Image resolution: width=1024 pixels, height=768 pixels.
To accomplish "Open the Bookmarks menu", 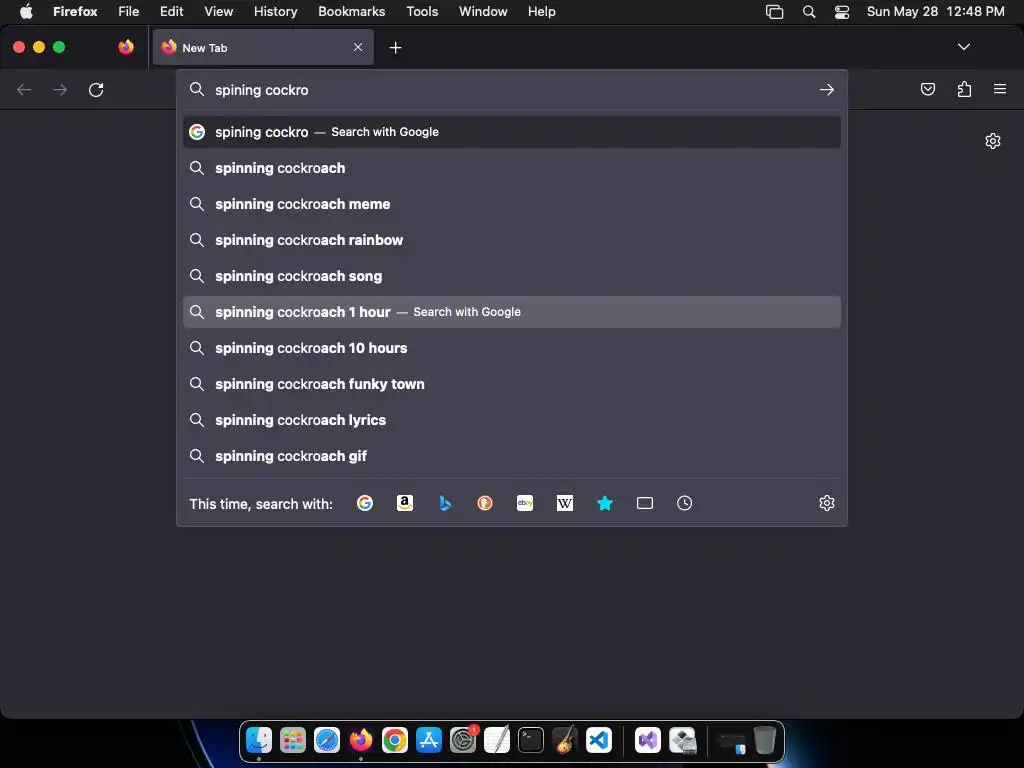I will click(x=351, y=12).
